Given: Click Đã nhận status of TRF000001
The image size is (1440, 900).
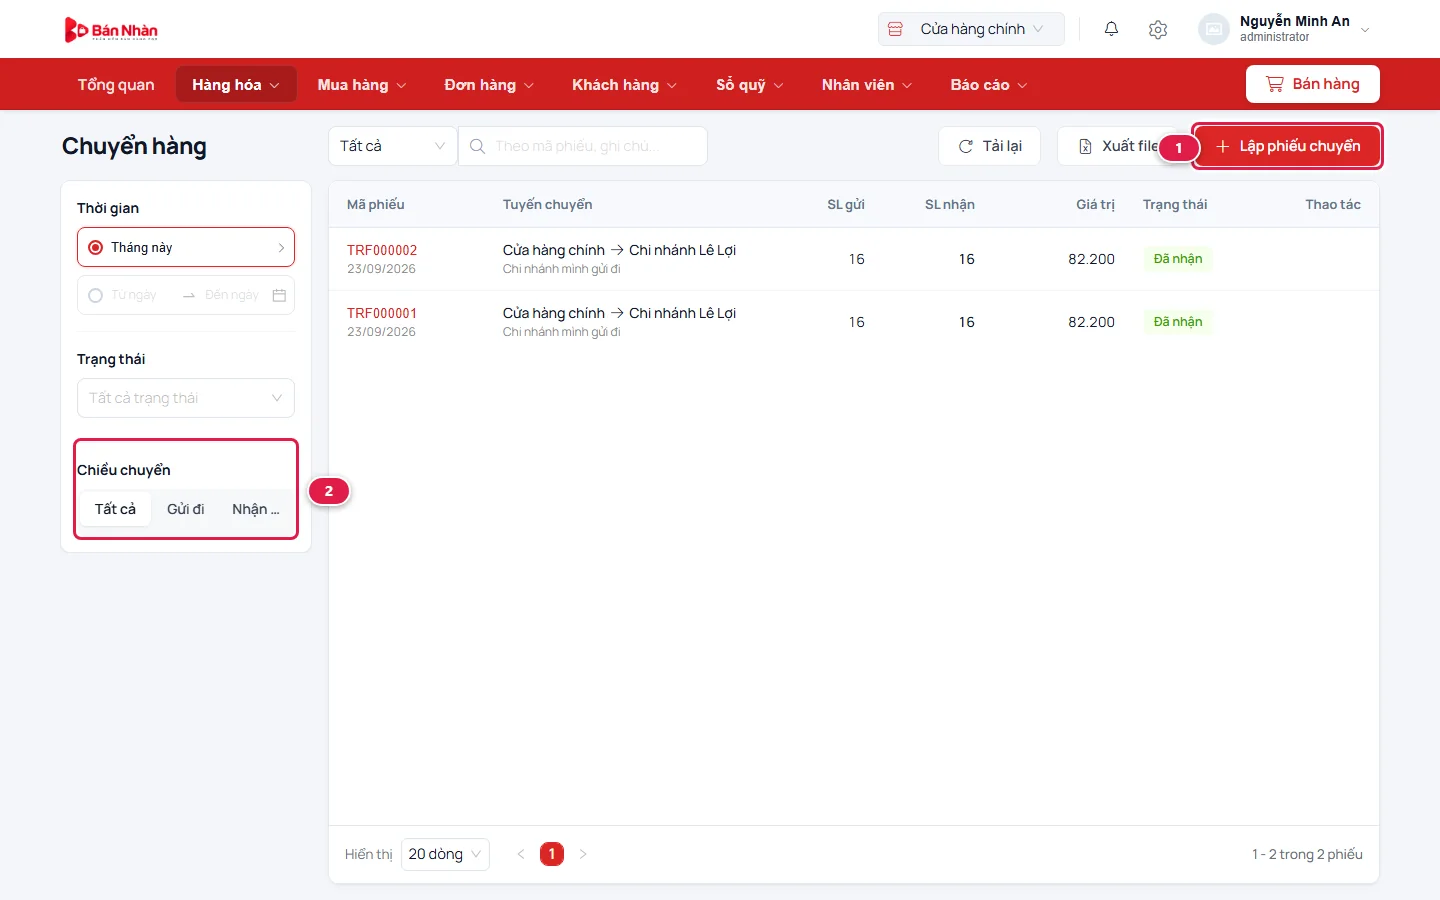Looking at the screenshot, I should pos(1178,322).
